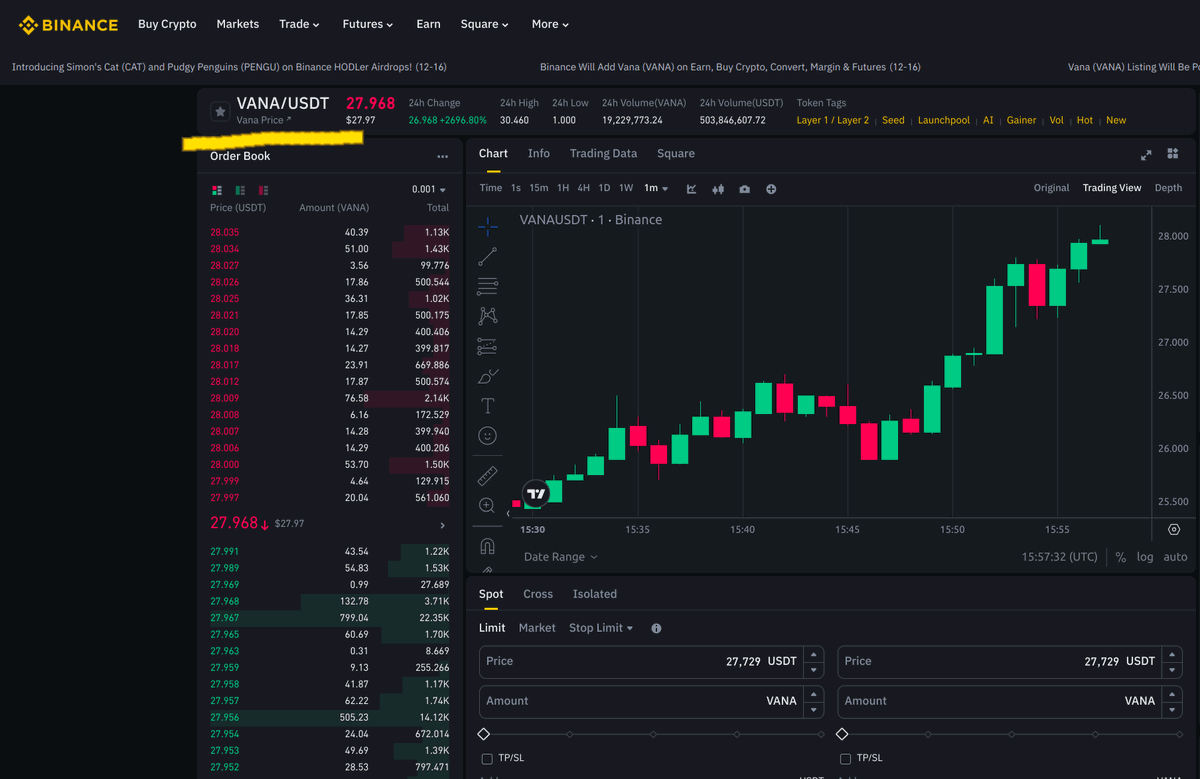Open the emoji icons tool

click(487, 436)
